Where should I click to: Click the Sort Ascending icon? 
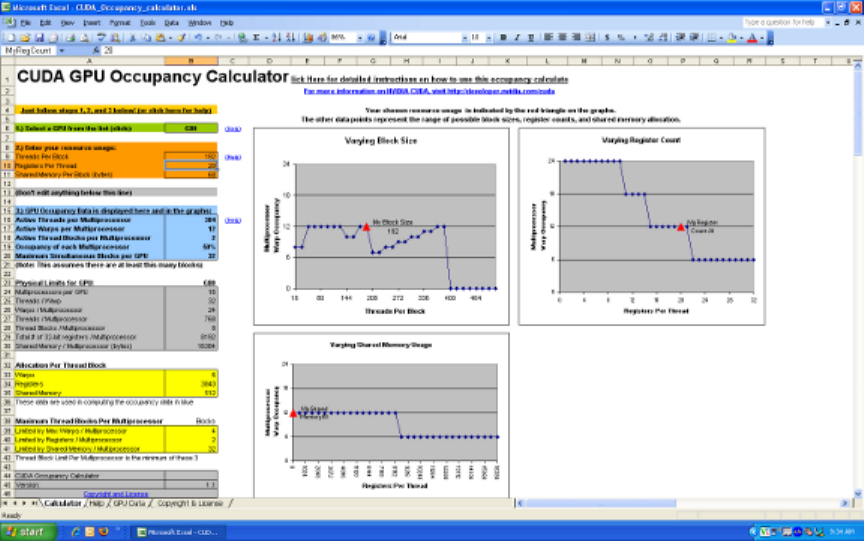[x=276, y=37]
